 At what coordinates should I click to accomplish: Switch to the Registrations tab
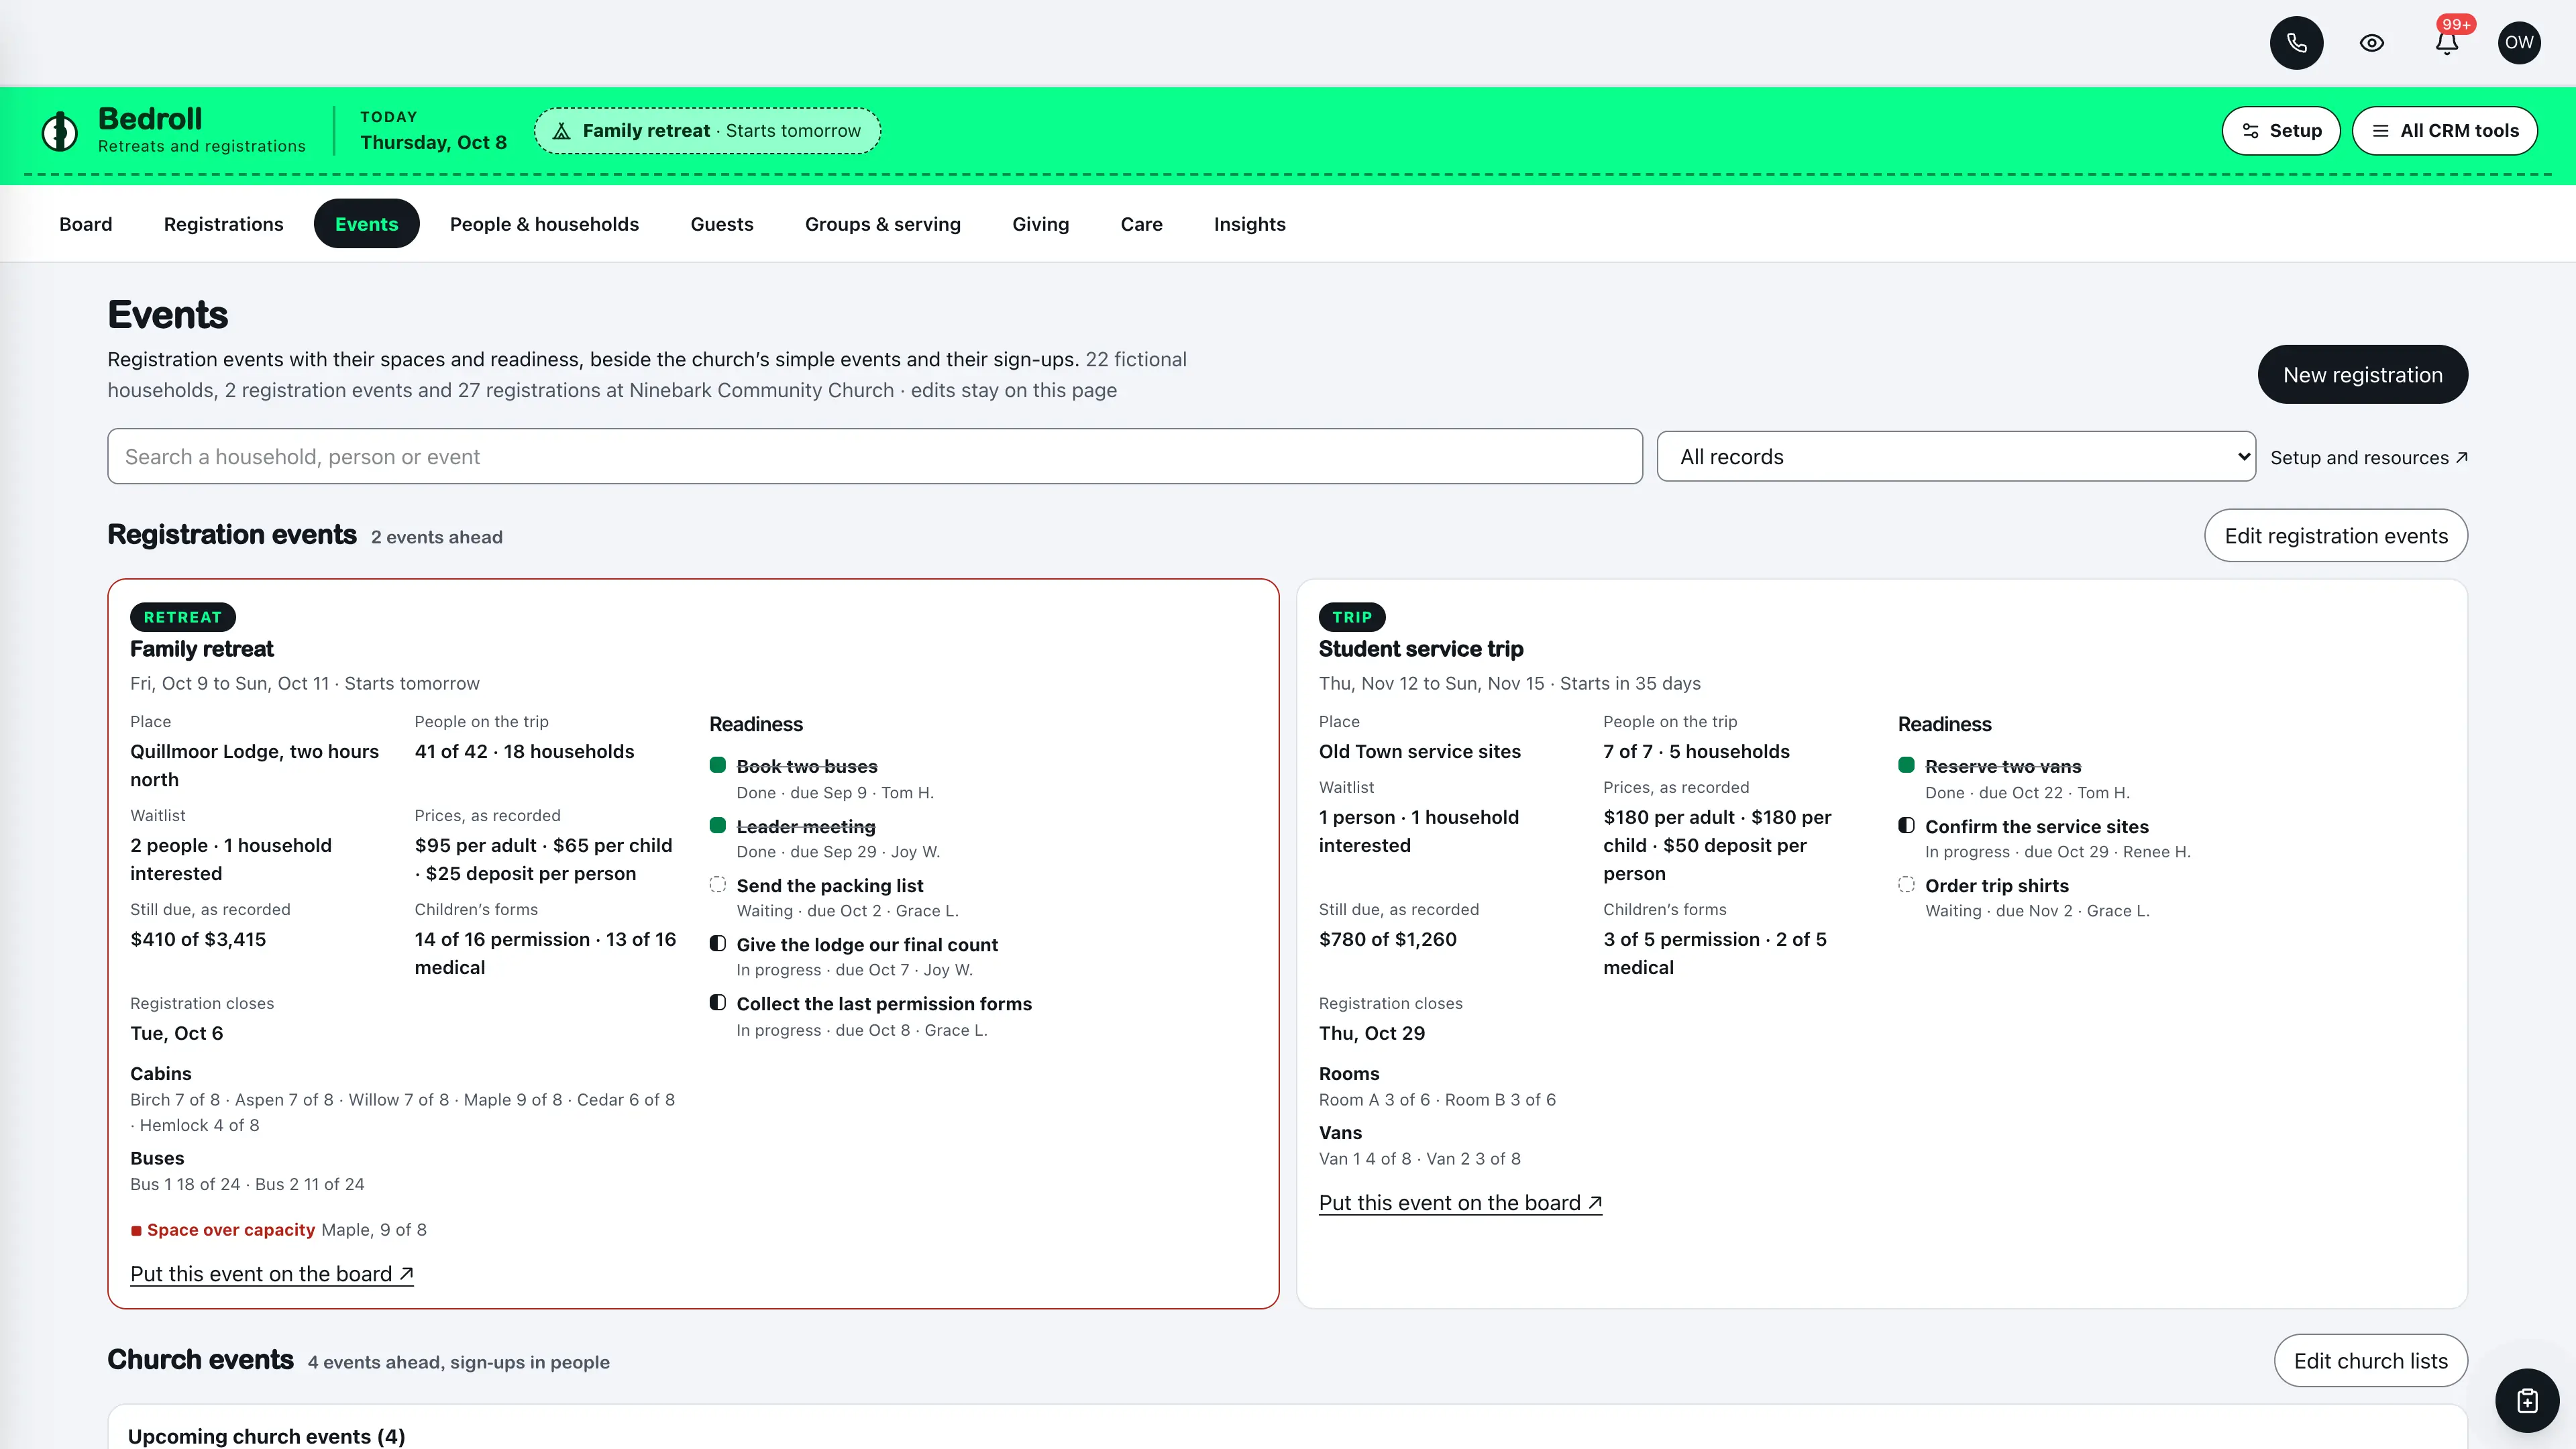point(224,224)
